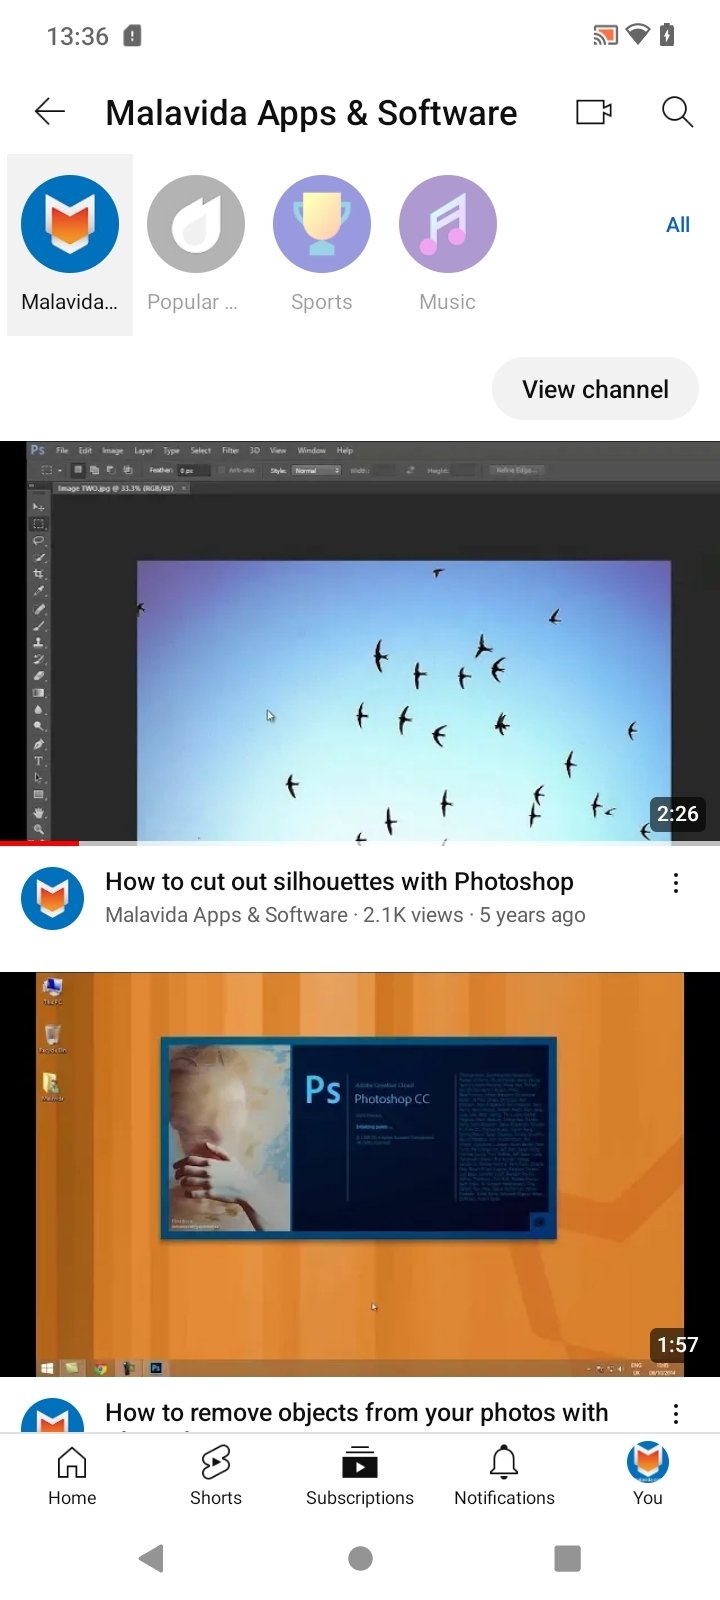Open the Malavida avatar beside silhouettes video

(53, 899)
